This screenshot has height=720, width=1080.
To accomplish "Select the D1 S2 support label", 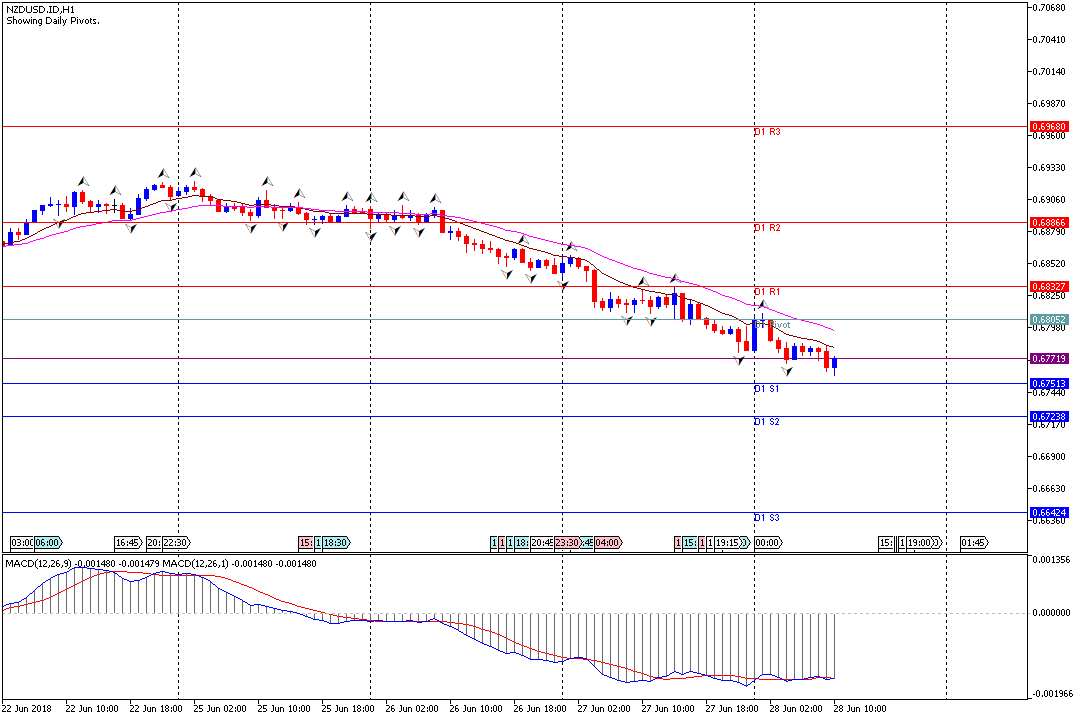I will (767, 422).
